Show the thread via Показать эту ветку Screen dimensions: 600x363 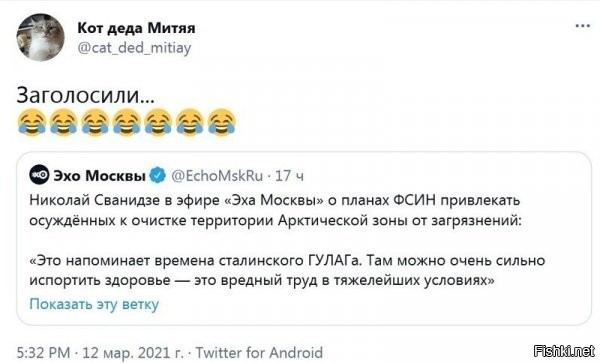94,304
